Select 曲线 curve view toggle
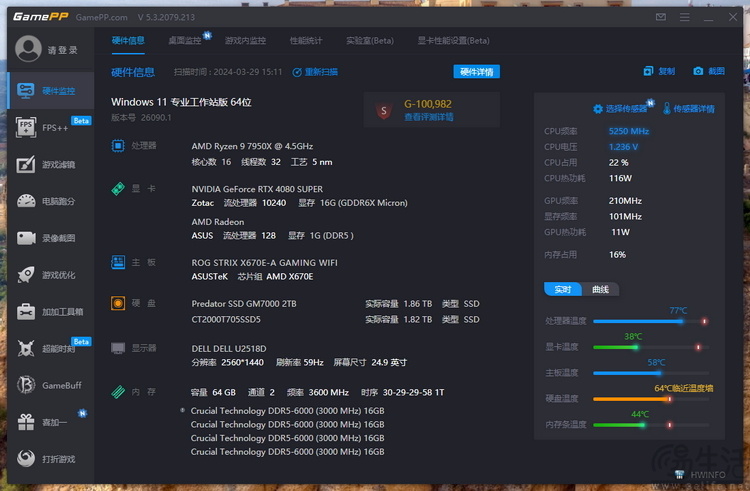Screen dimensions: 750x491 click(x=600, y=289)
